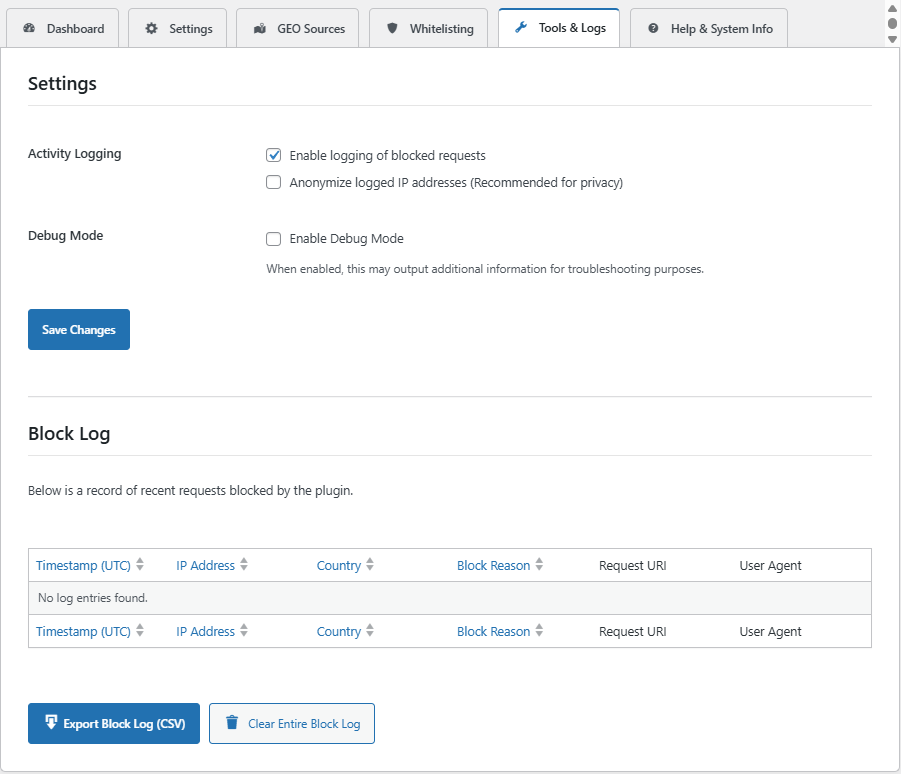Click the Help & System Info question icon

pos(653,29)
